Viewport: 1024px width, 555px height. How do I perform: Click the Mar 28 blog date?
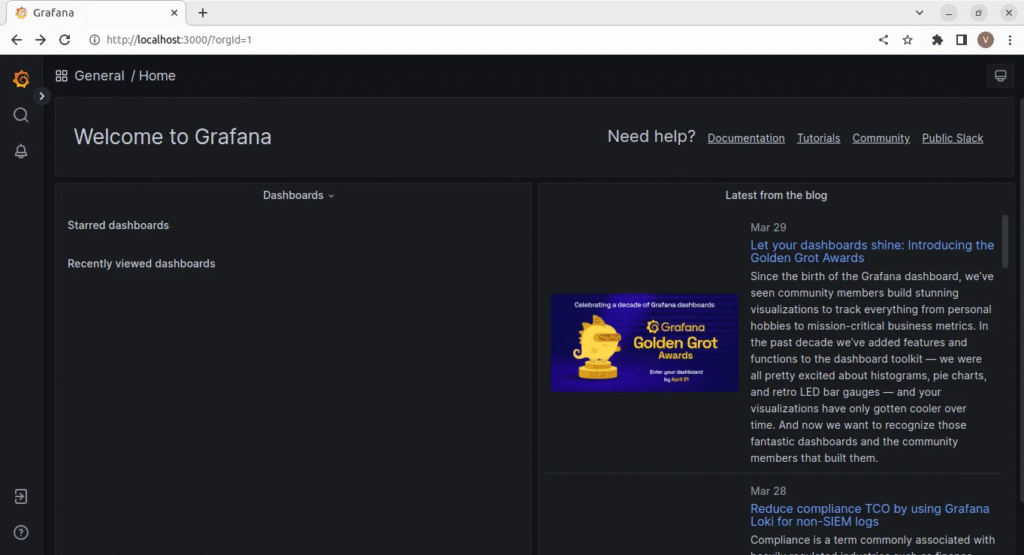pos(768,491)
